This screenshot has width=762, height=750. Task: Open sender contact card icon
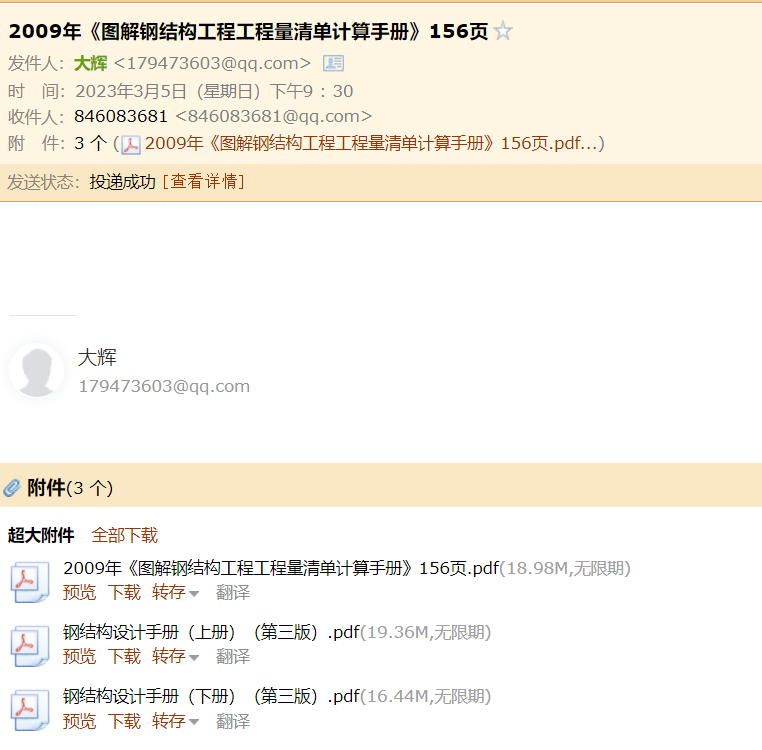333,63
